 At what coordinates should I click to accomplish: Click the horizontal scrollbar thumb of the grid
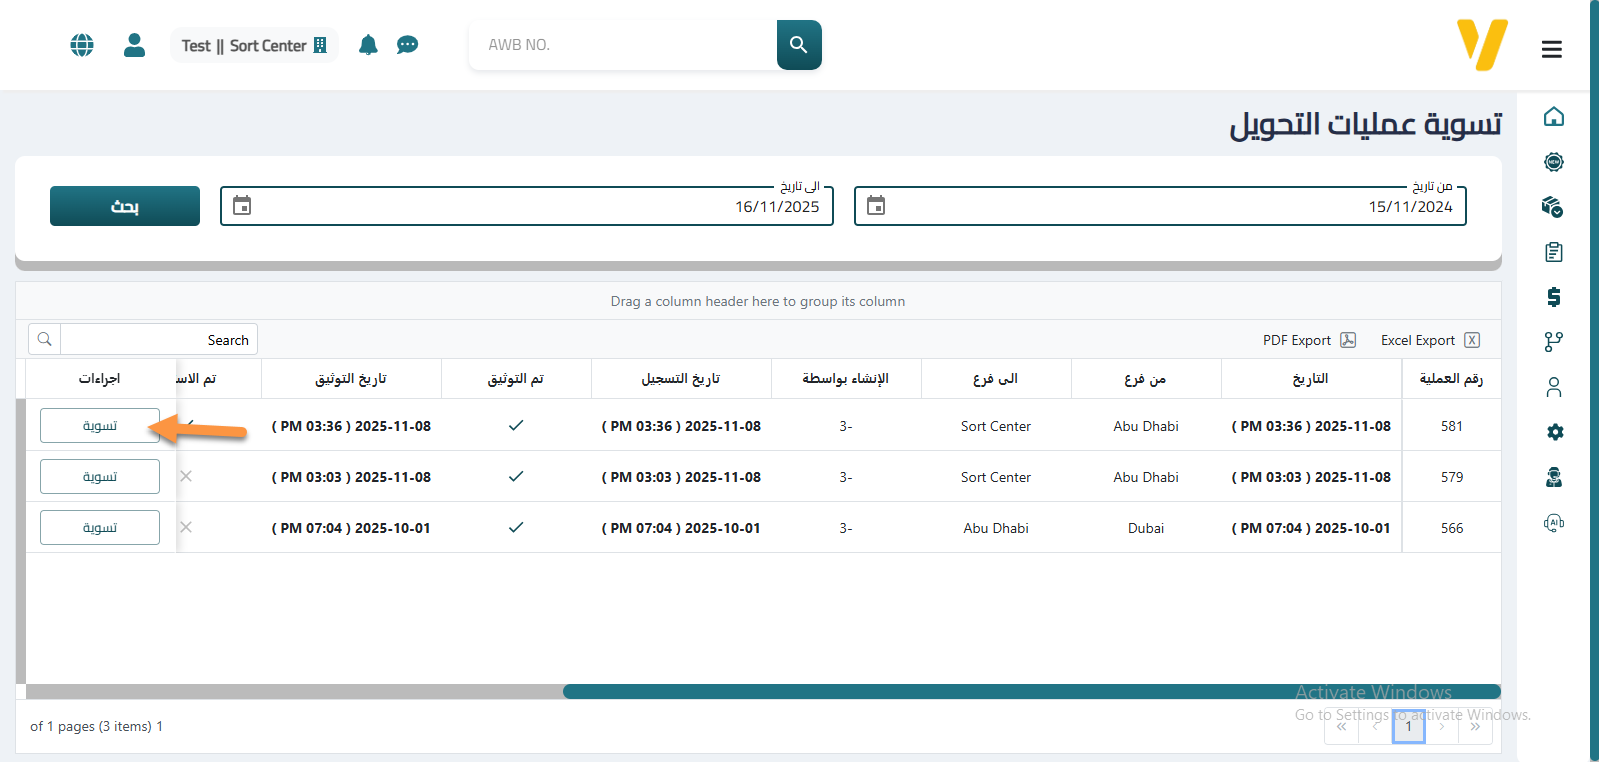click(x=1030, y=692)
